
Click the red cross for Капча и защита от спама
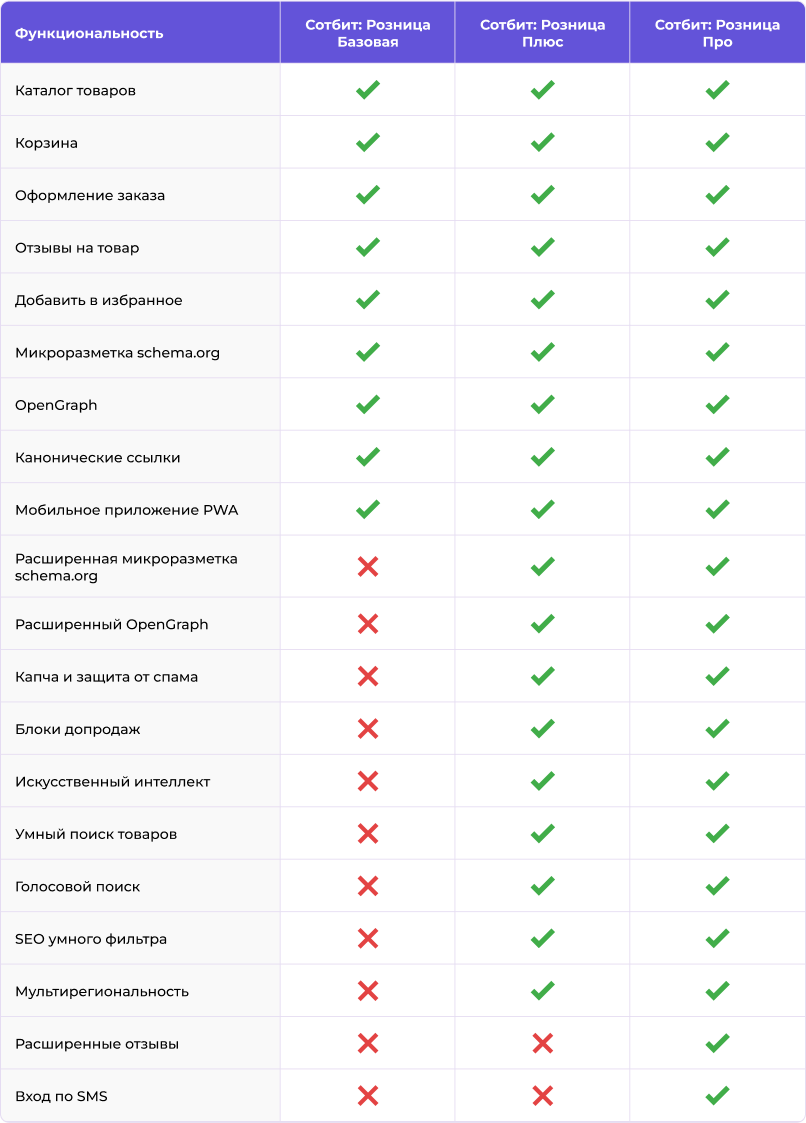pos(368,676)
